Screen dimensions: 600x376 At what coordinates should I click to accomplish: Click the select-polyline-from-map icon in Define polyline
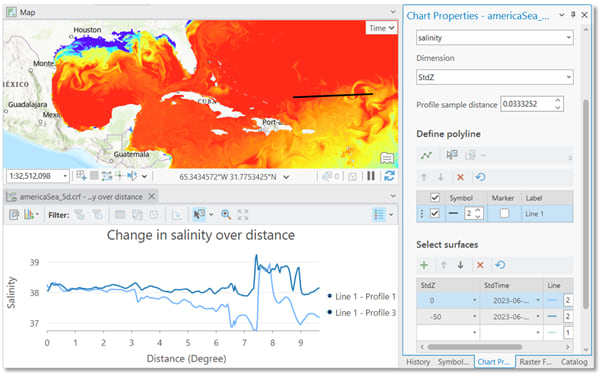point(452,155)
